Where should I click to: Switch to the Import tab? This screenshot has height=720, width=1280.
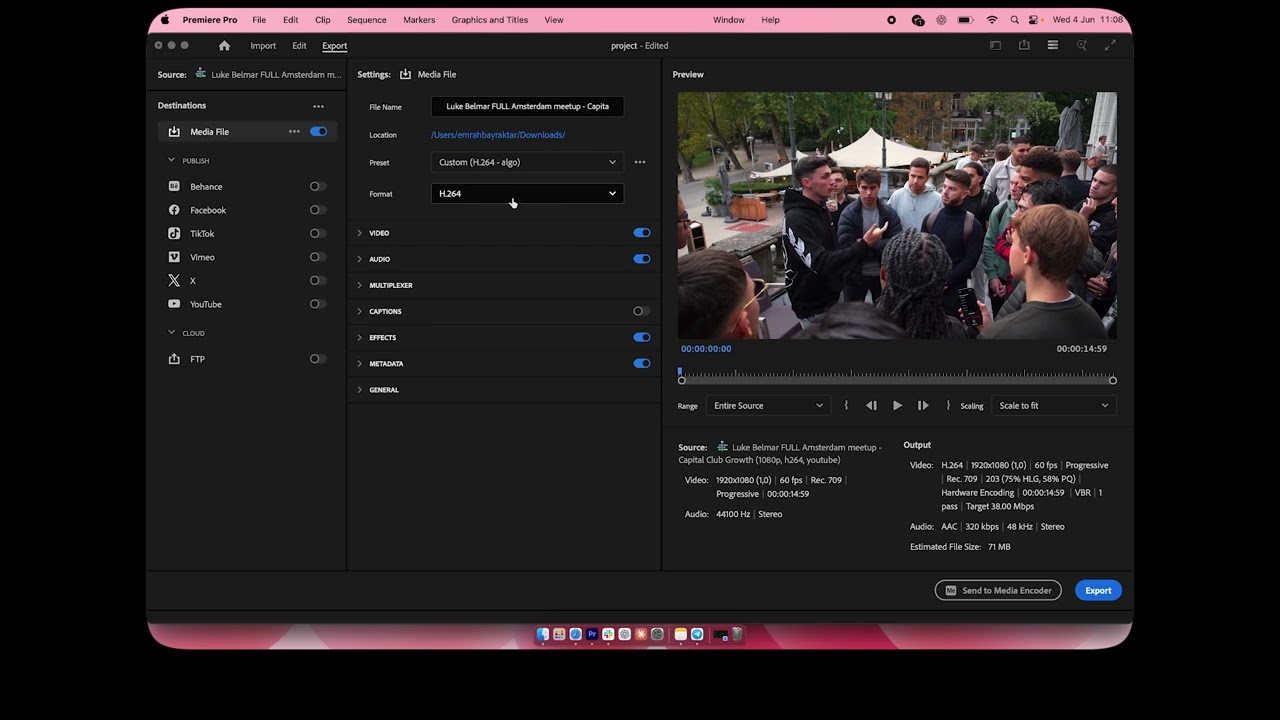(263, 46)
